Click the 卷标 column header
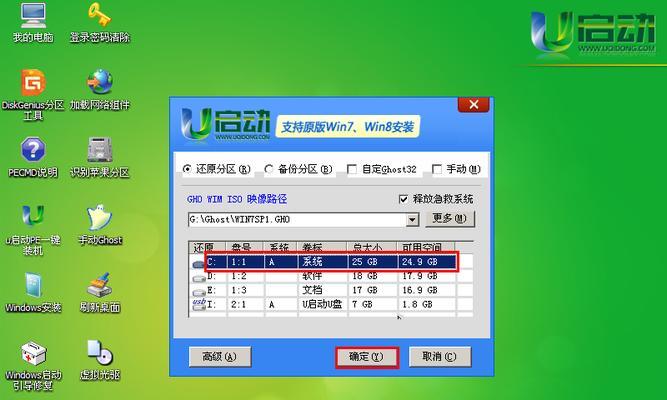The width and height of the screenshot is (667, 400). [x=323, y=247]
